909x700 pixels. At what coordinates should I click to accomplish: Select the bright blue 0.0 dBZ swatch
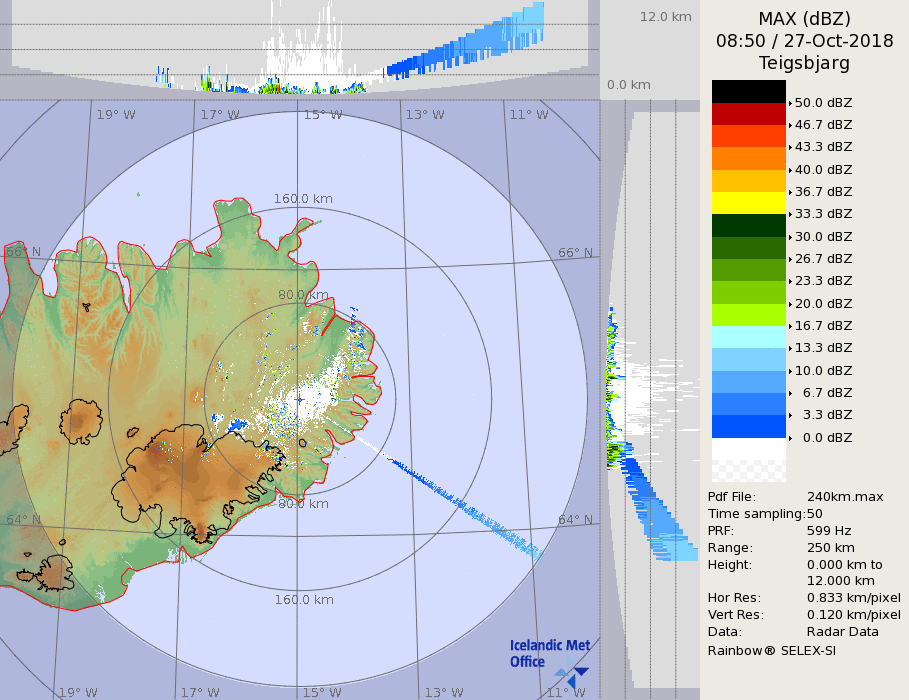[748, 427]
